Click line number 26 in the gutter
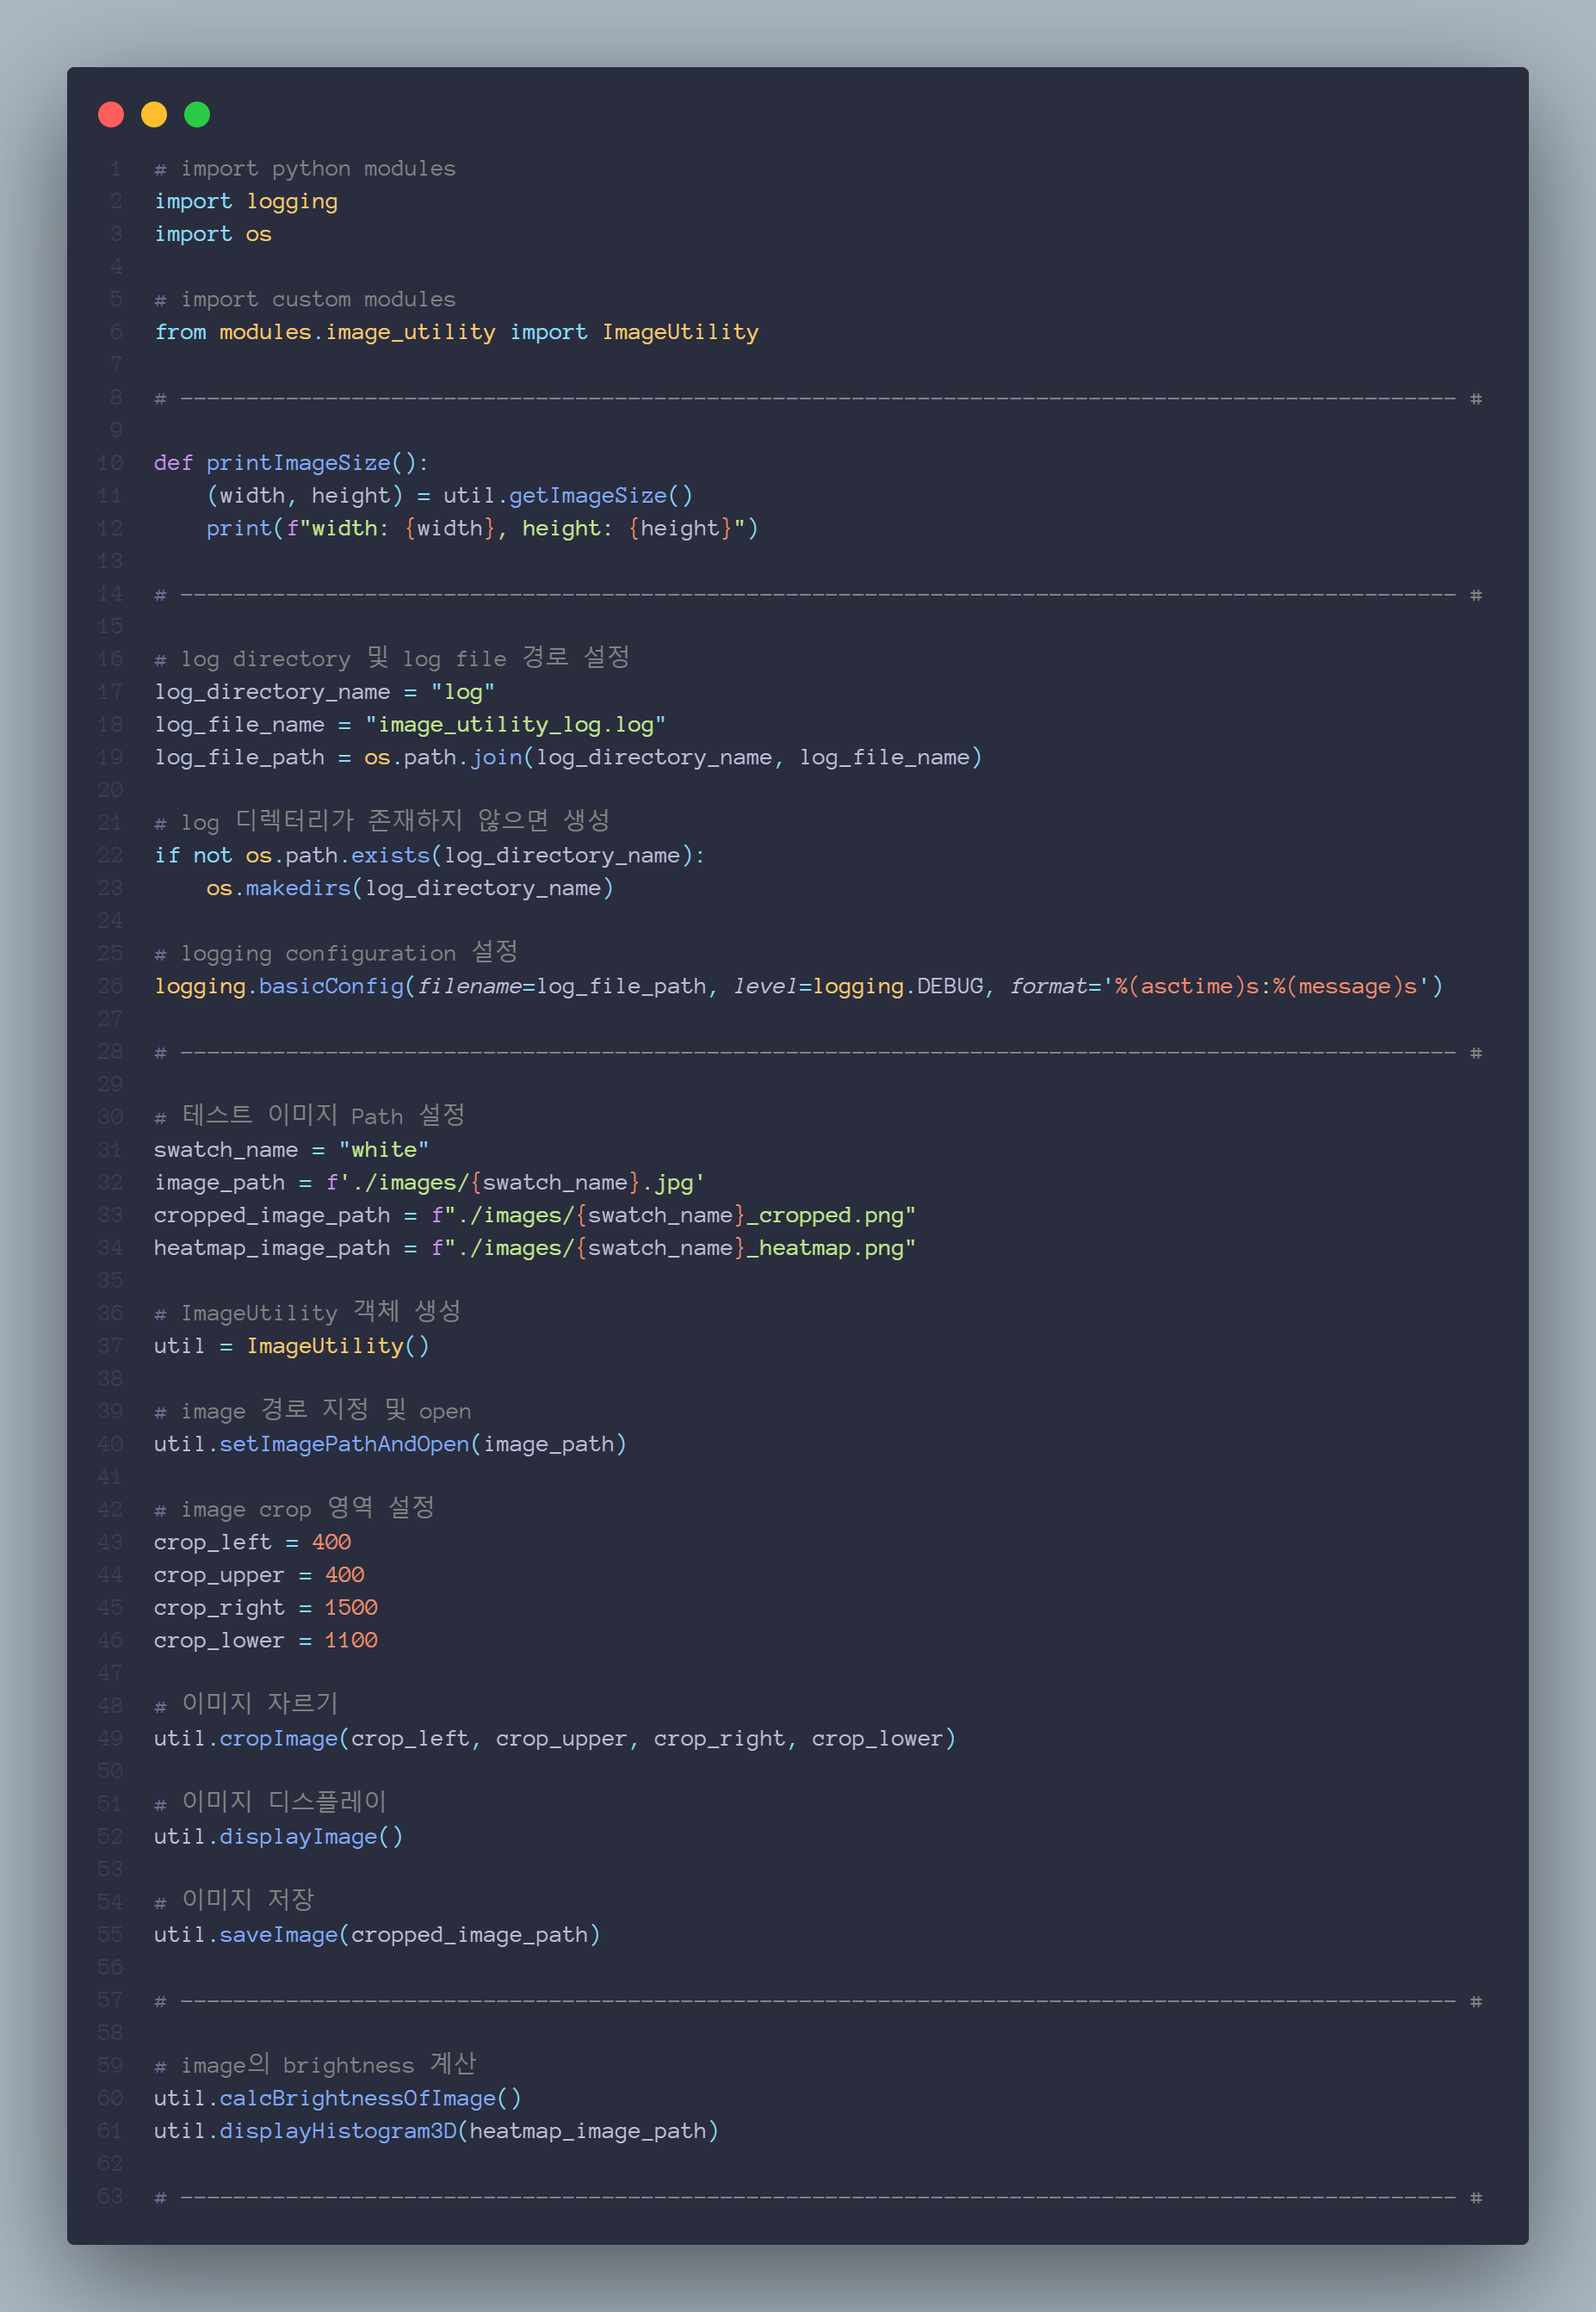The height and width of the screenshot is (2312, 1596). click(111, 986)
